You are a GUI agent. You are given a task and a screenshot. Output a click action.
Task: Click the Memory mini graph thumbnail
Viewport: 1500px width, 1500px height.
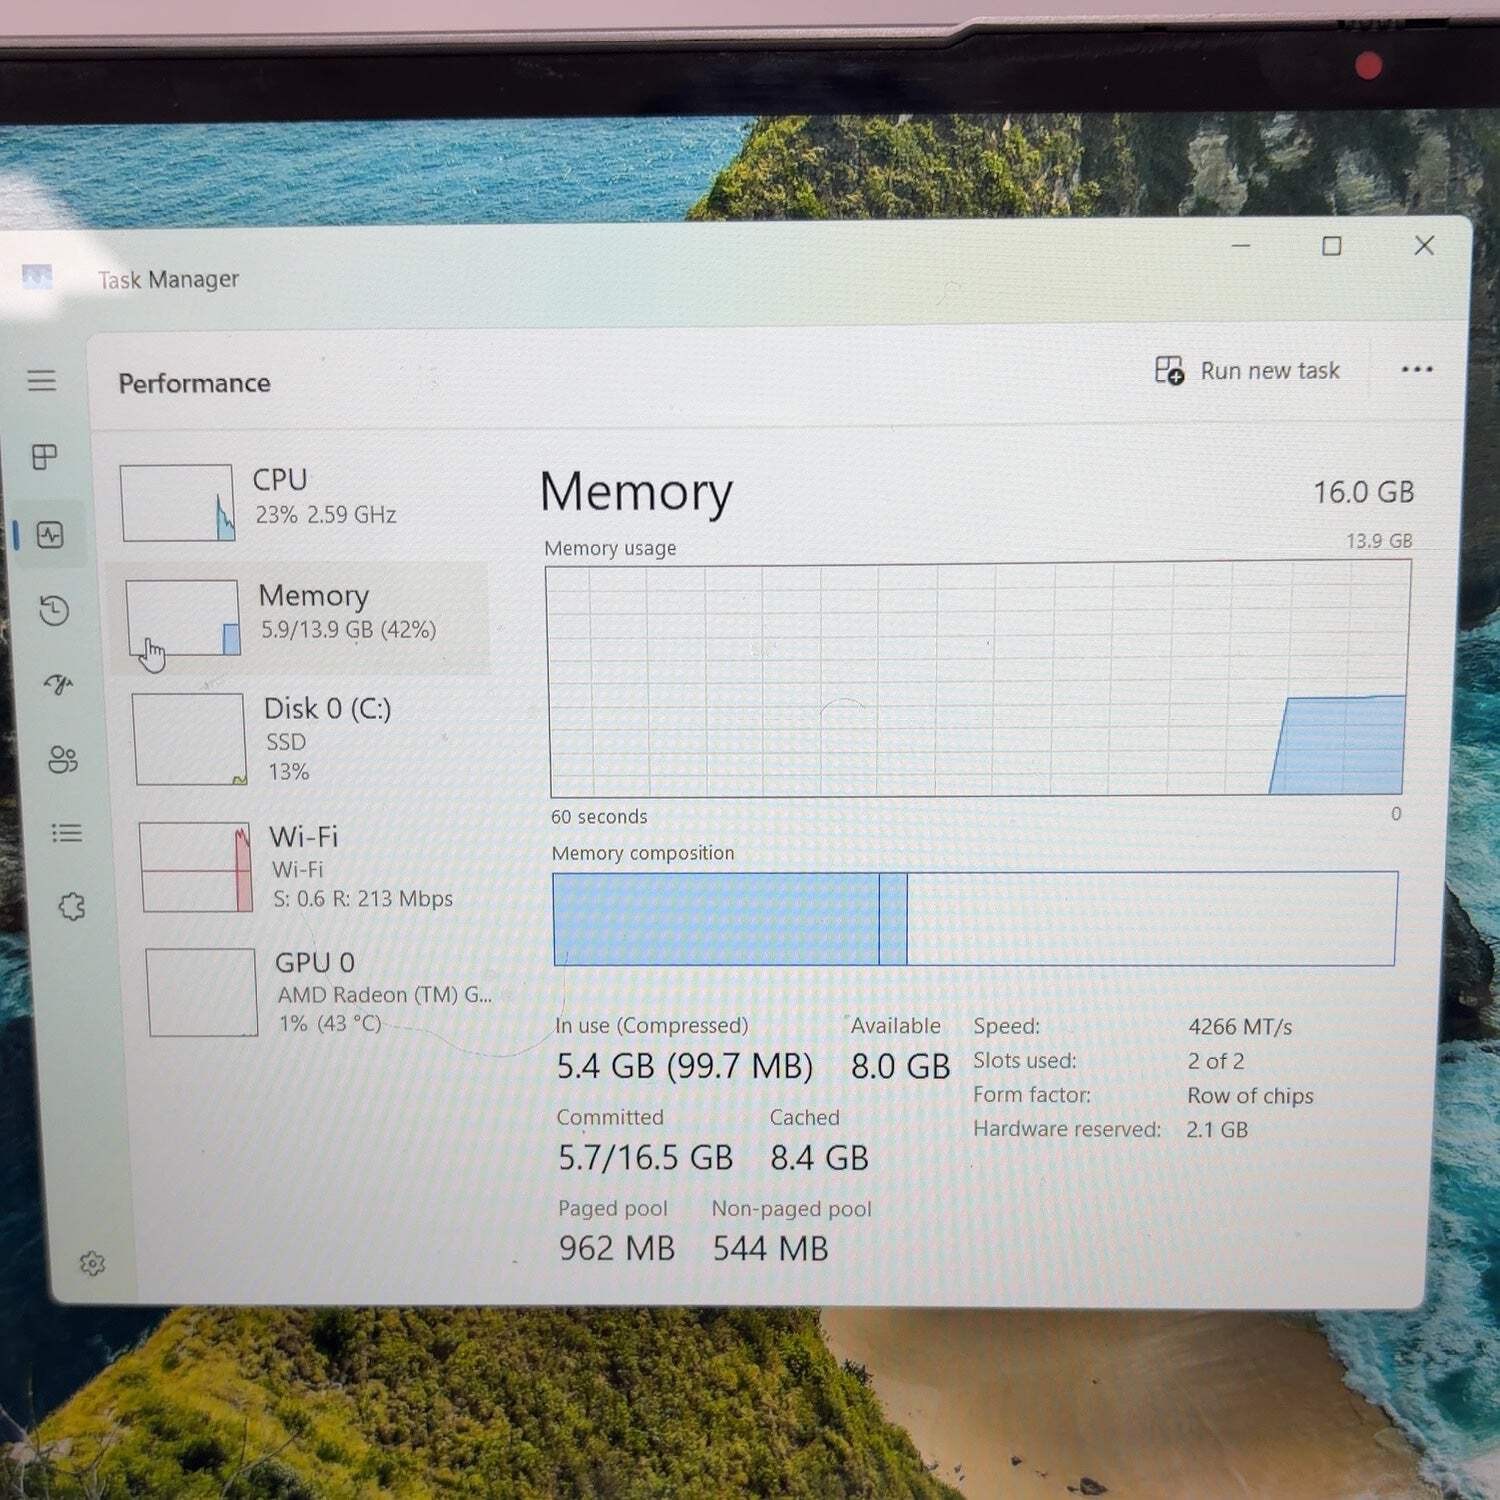pos(183,618)
